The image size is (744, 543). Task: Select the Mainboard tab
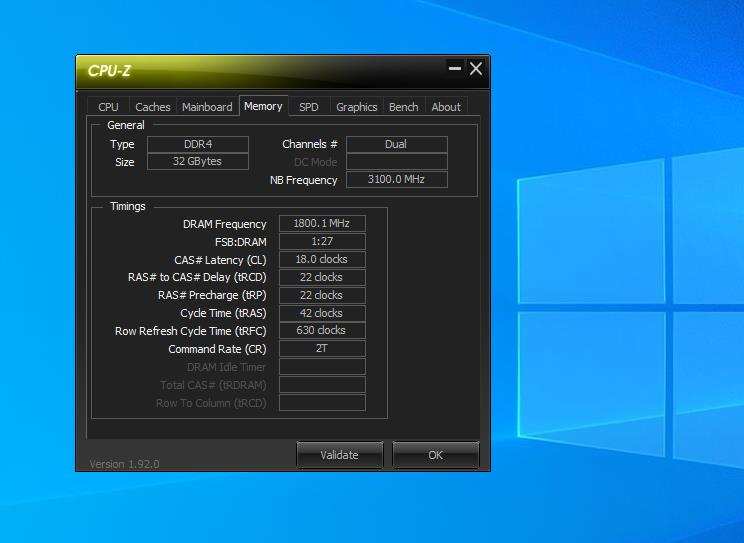click(207, 107)
